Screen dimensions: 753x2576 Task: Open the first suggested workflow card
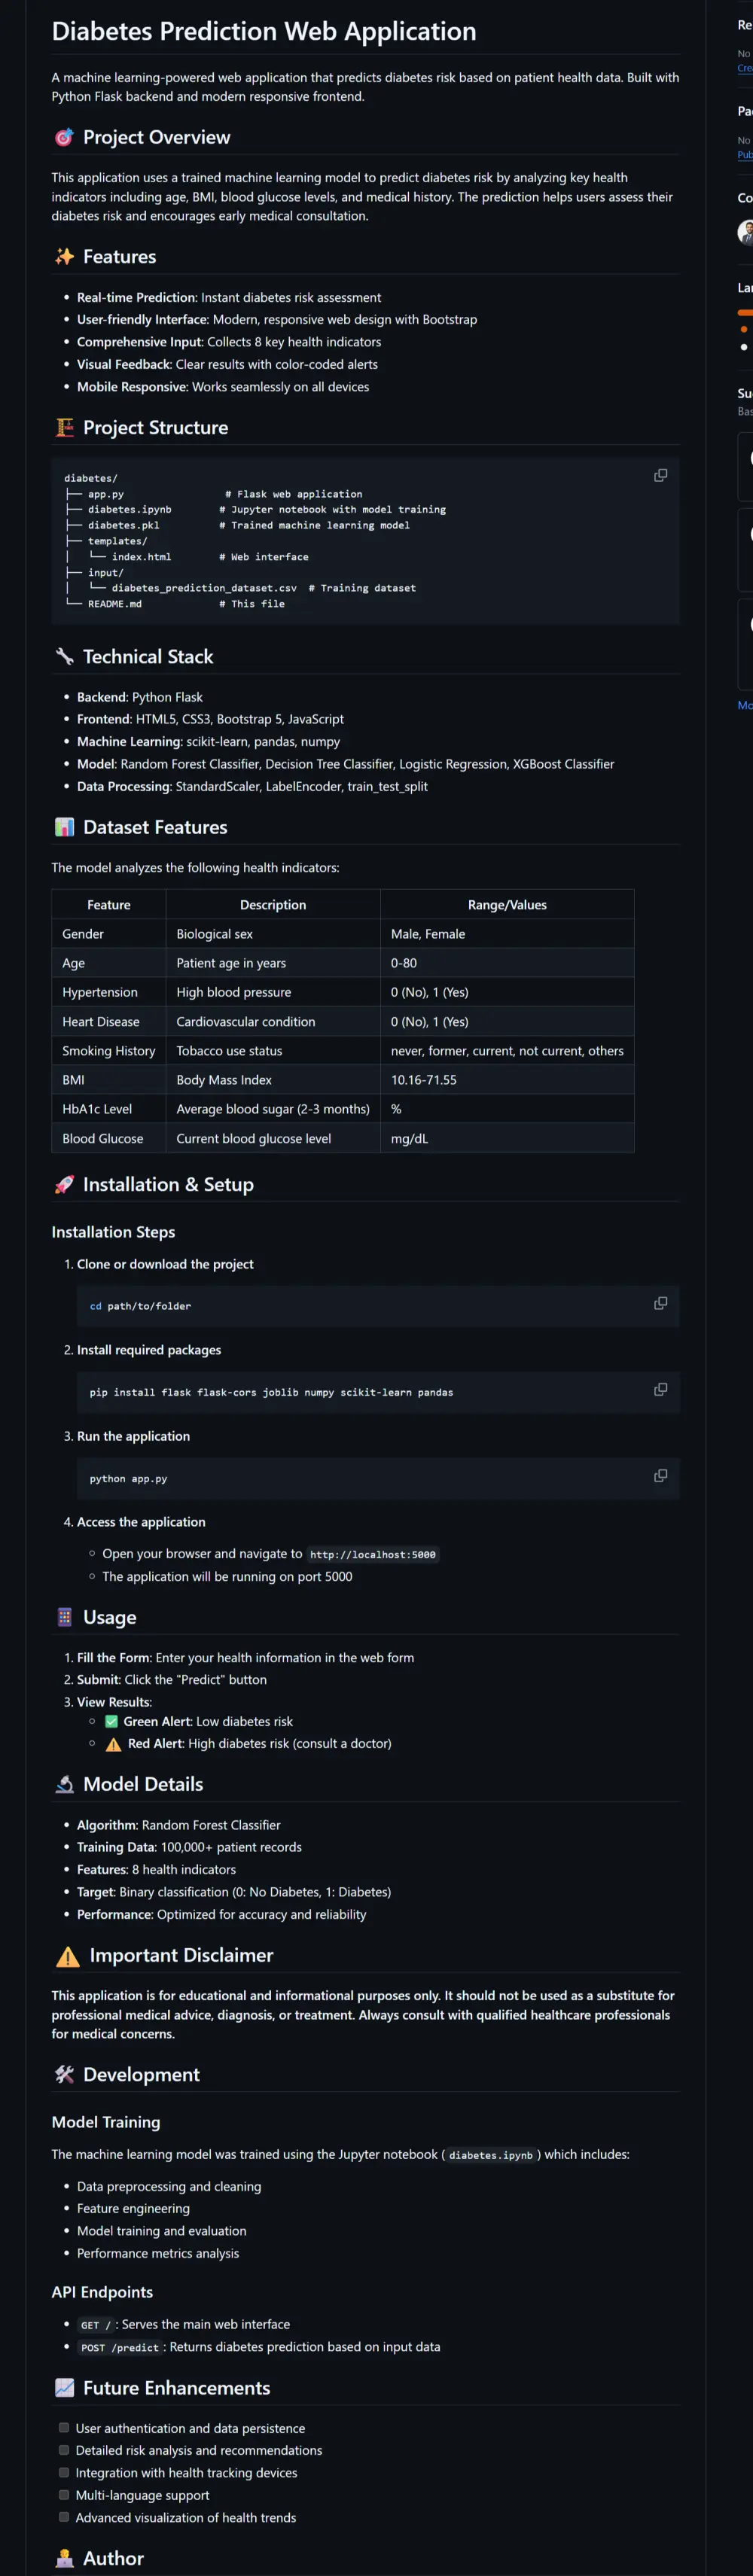(745, 466)
